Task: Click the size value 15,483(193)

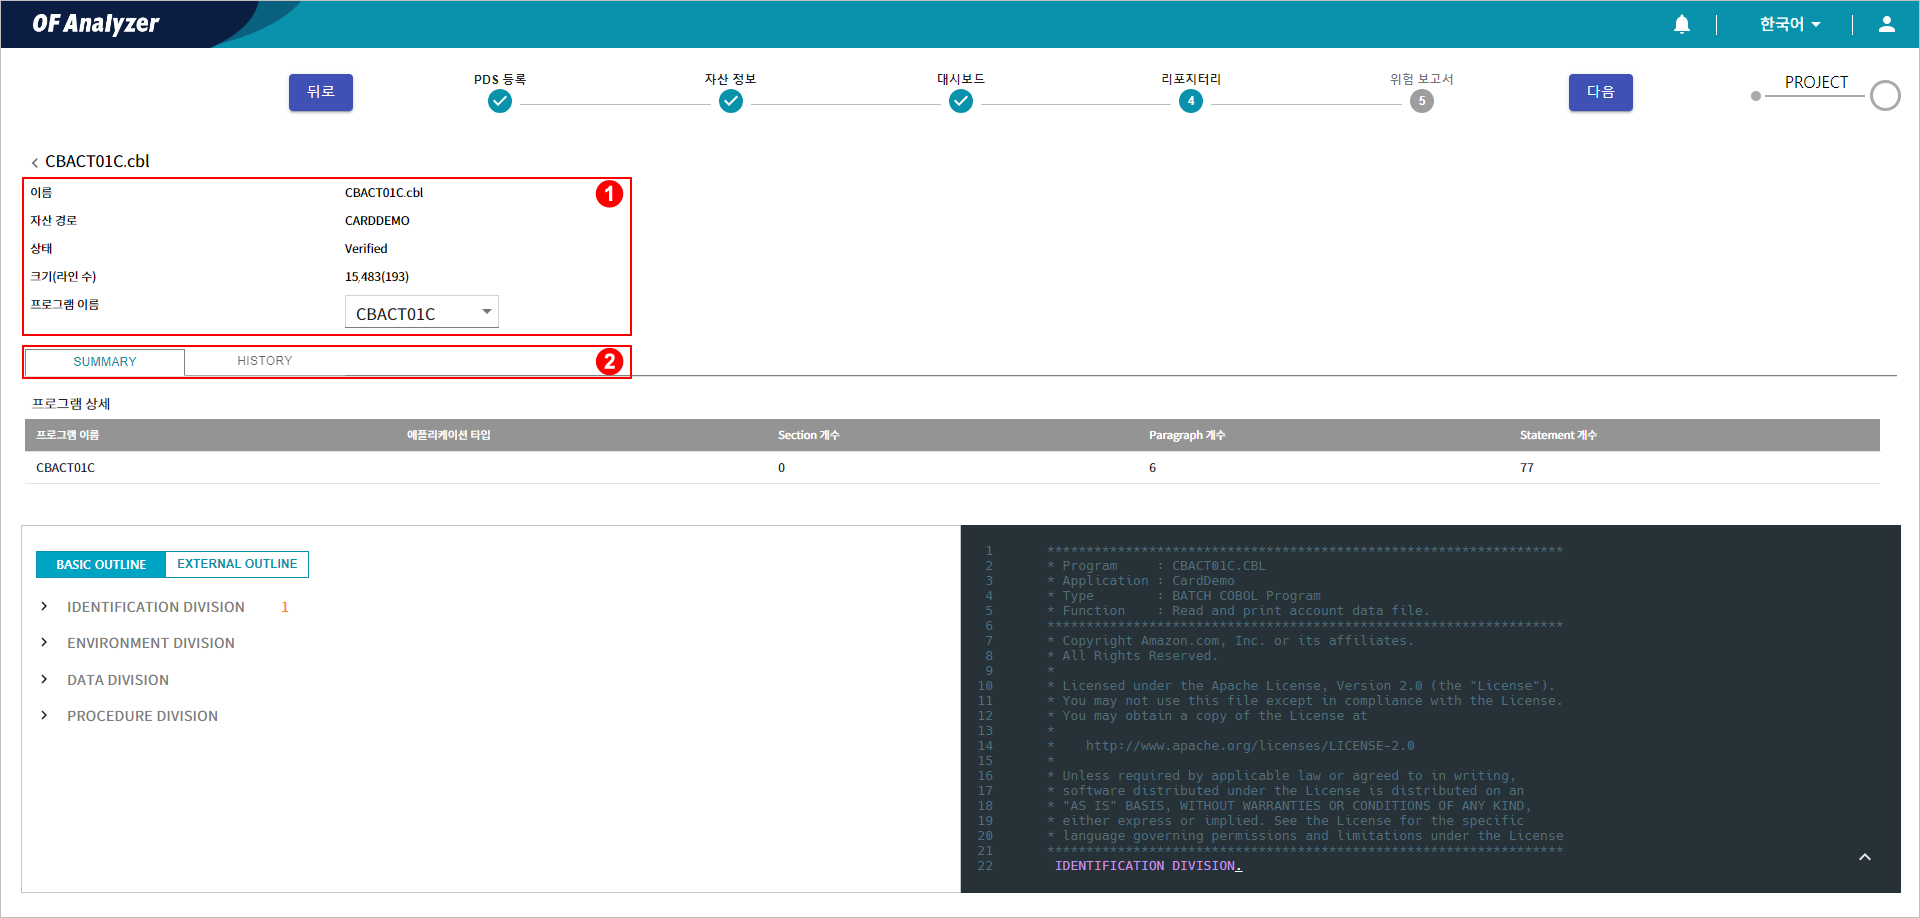Action: [377, 277]
